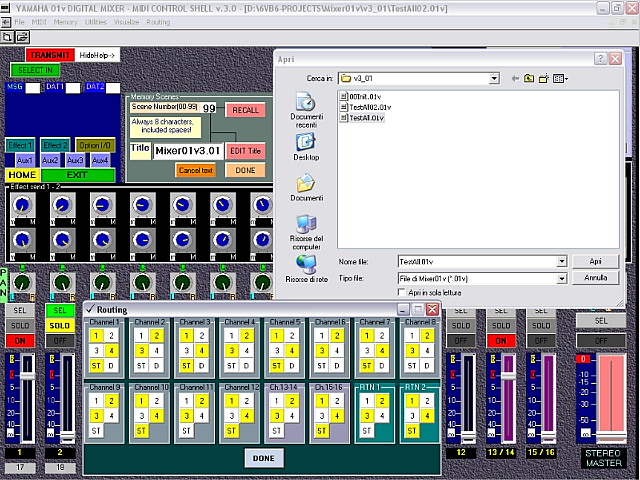
Task: Expand the Tipo file dropdown arrow
Action: pos(562,279)
